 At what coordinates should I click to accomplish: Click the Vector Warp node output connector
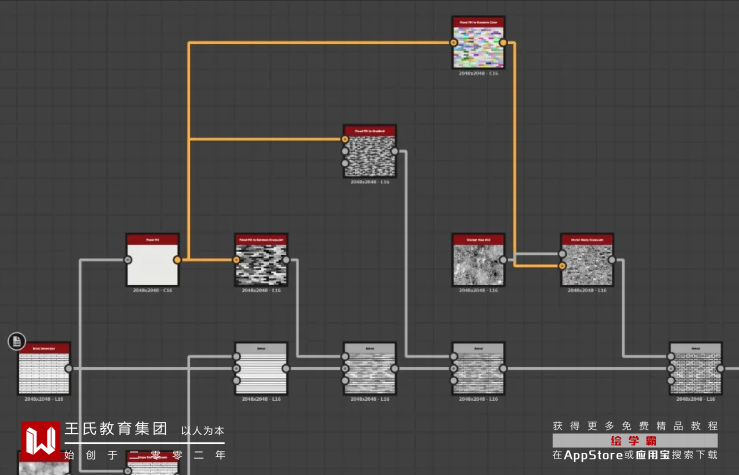pos(612,260)
